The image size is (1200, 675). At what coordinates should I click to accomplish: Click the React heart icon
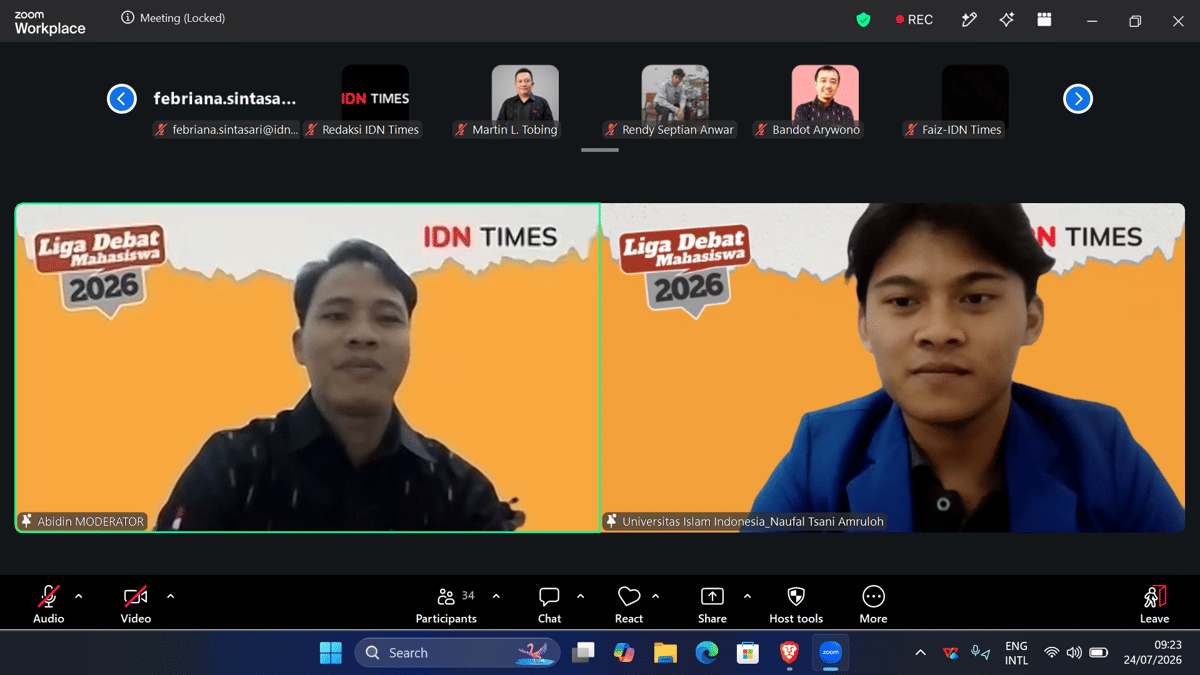click(x=629, y=596)
